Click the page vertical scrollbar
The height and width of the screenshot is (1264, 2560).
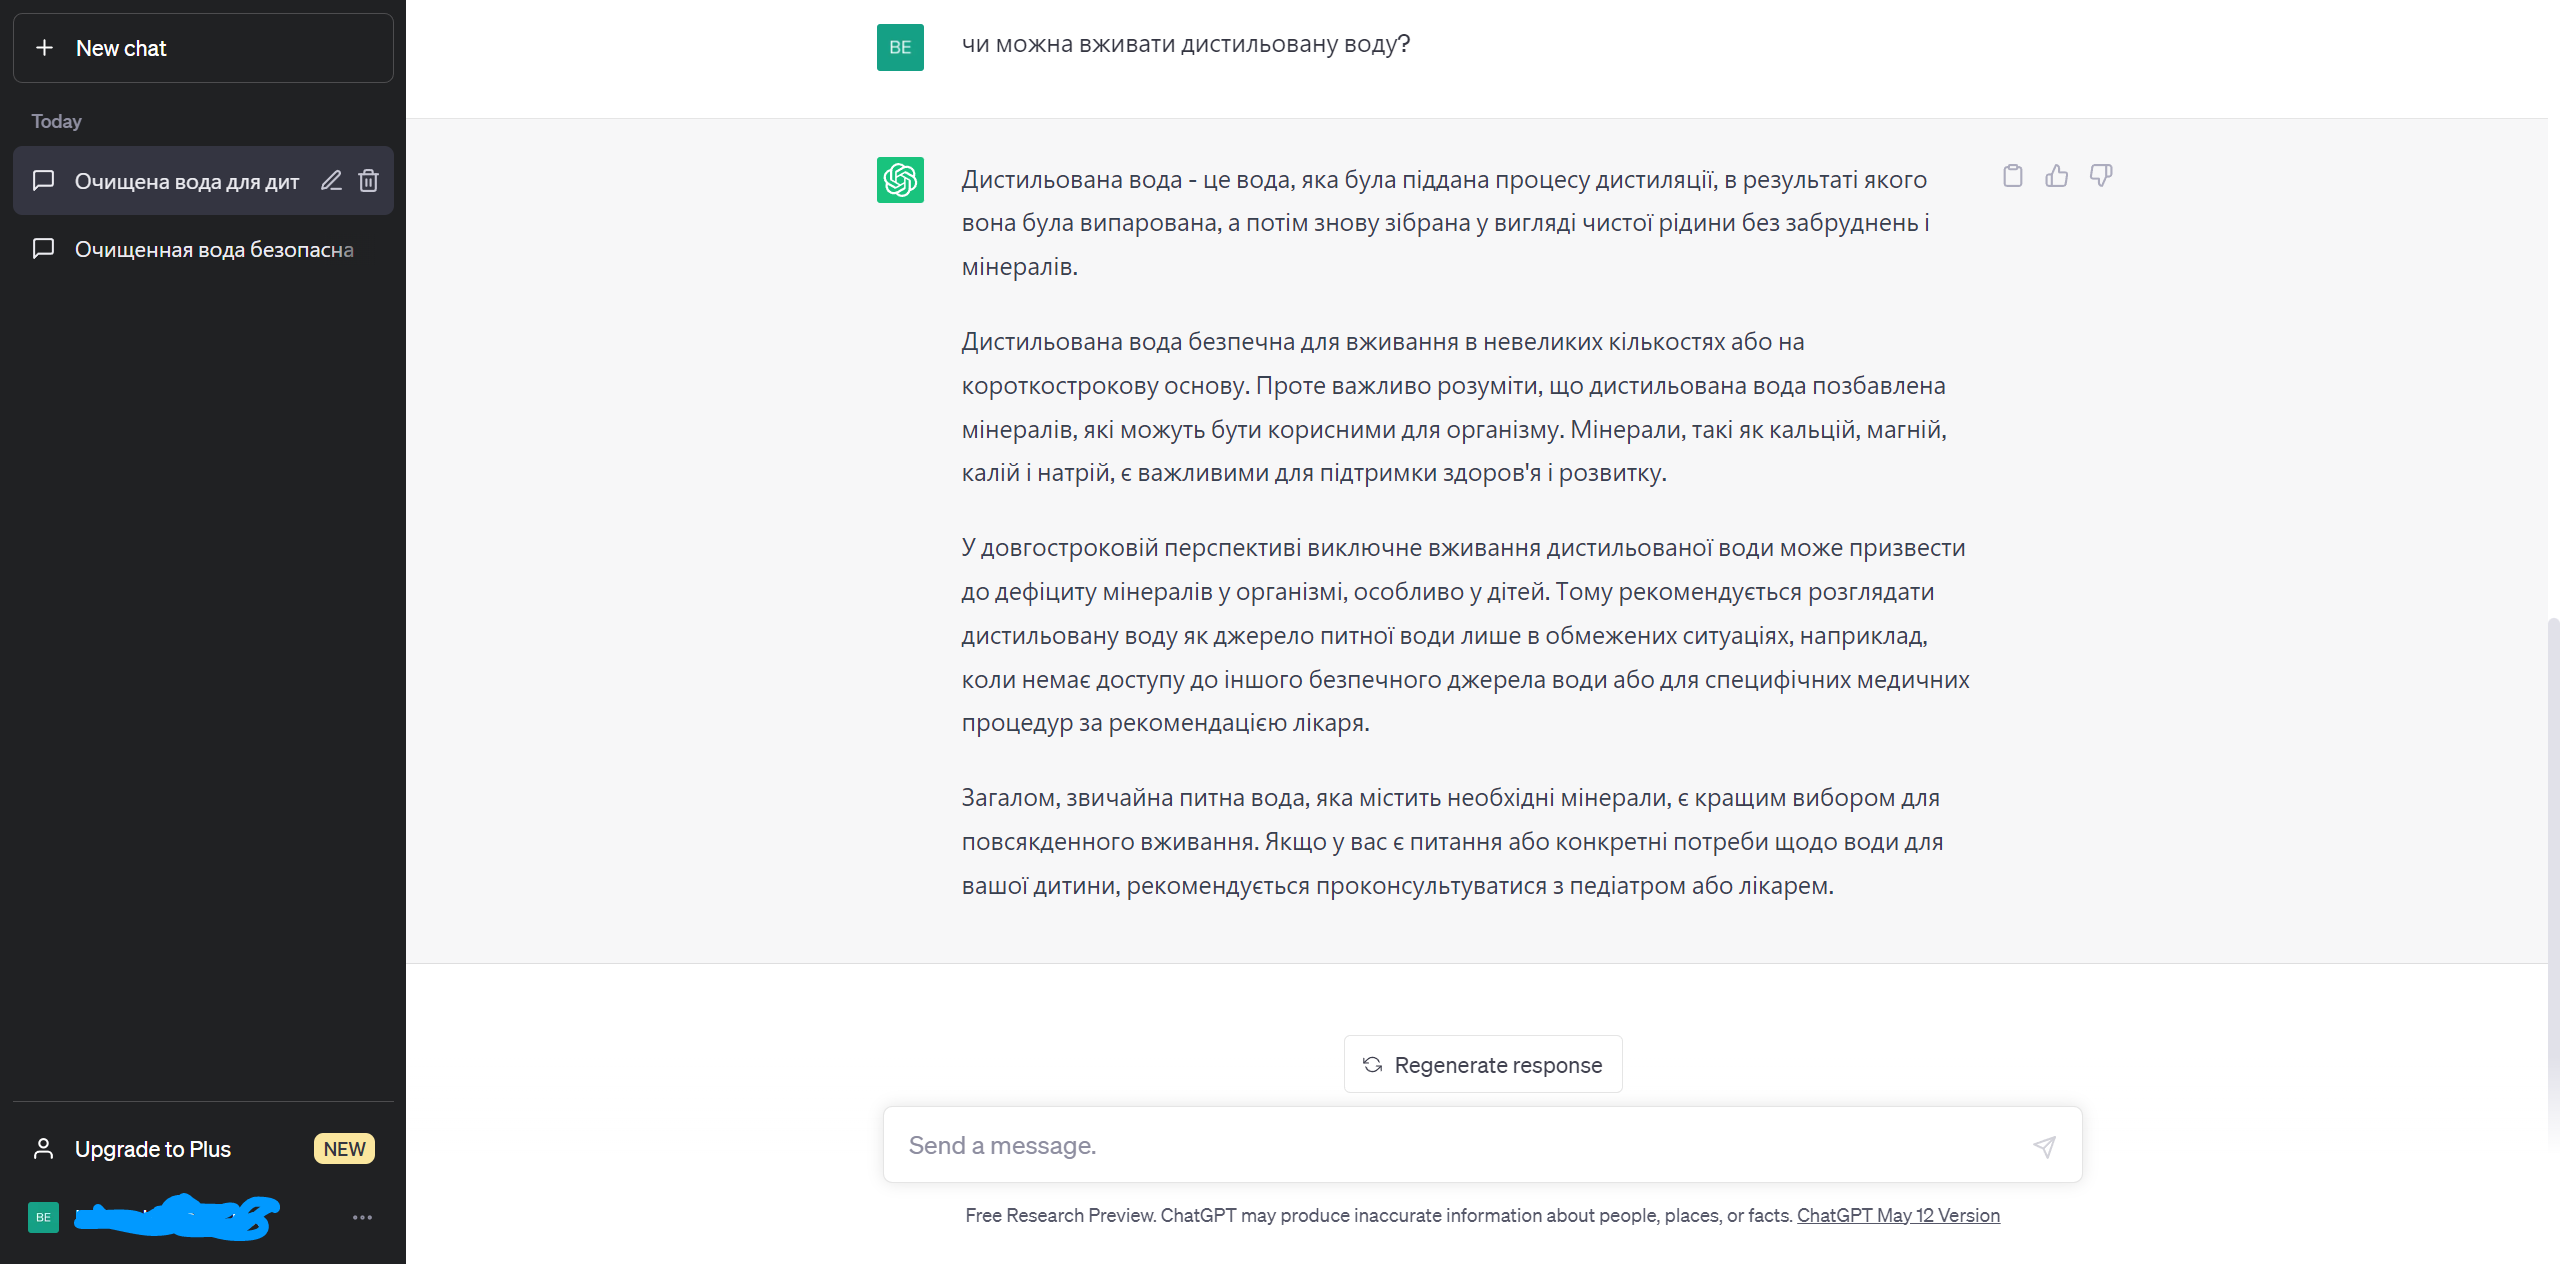[x=2552, y=880]
